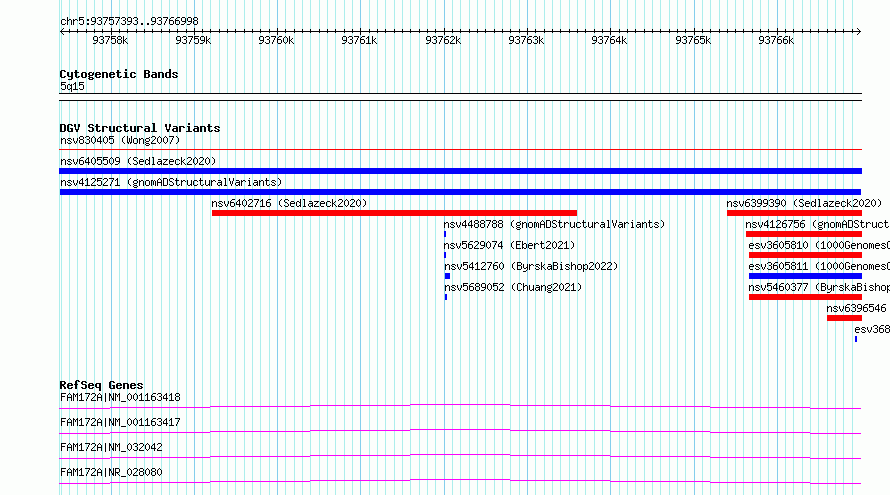Click the chr5:93757393..93766998 coordinate text

click(x=129, y=22)
